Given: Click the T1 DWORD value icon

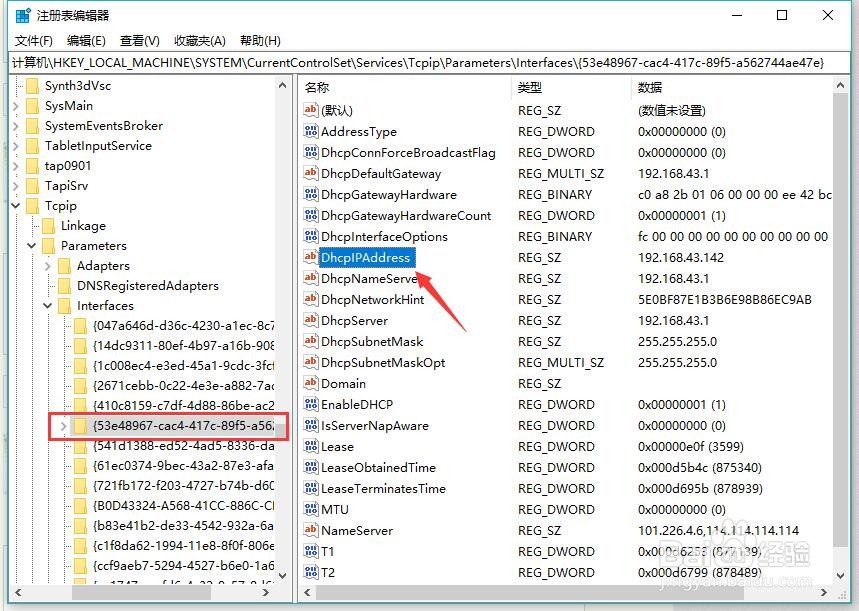Looking at the screenshot, I should (311, 551).
